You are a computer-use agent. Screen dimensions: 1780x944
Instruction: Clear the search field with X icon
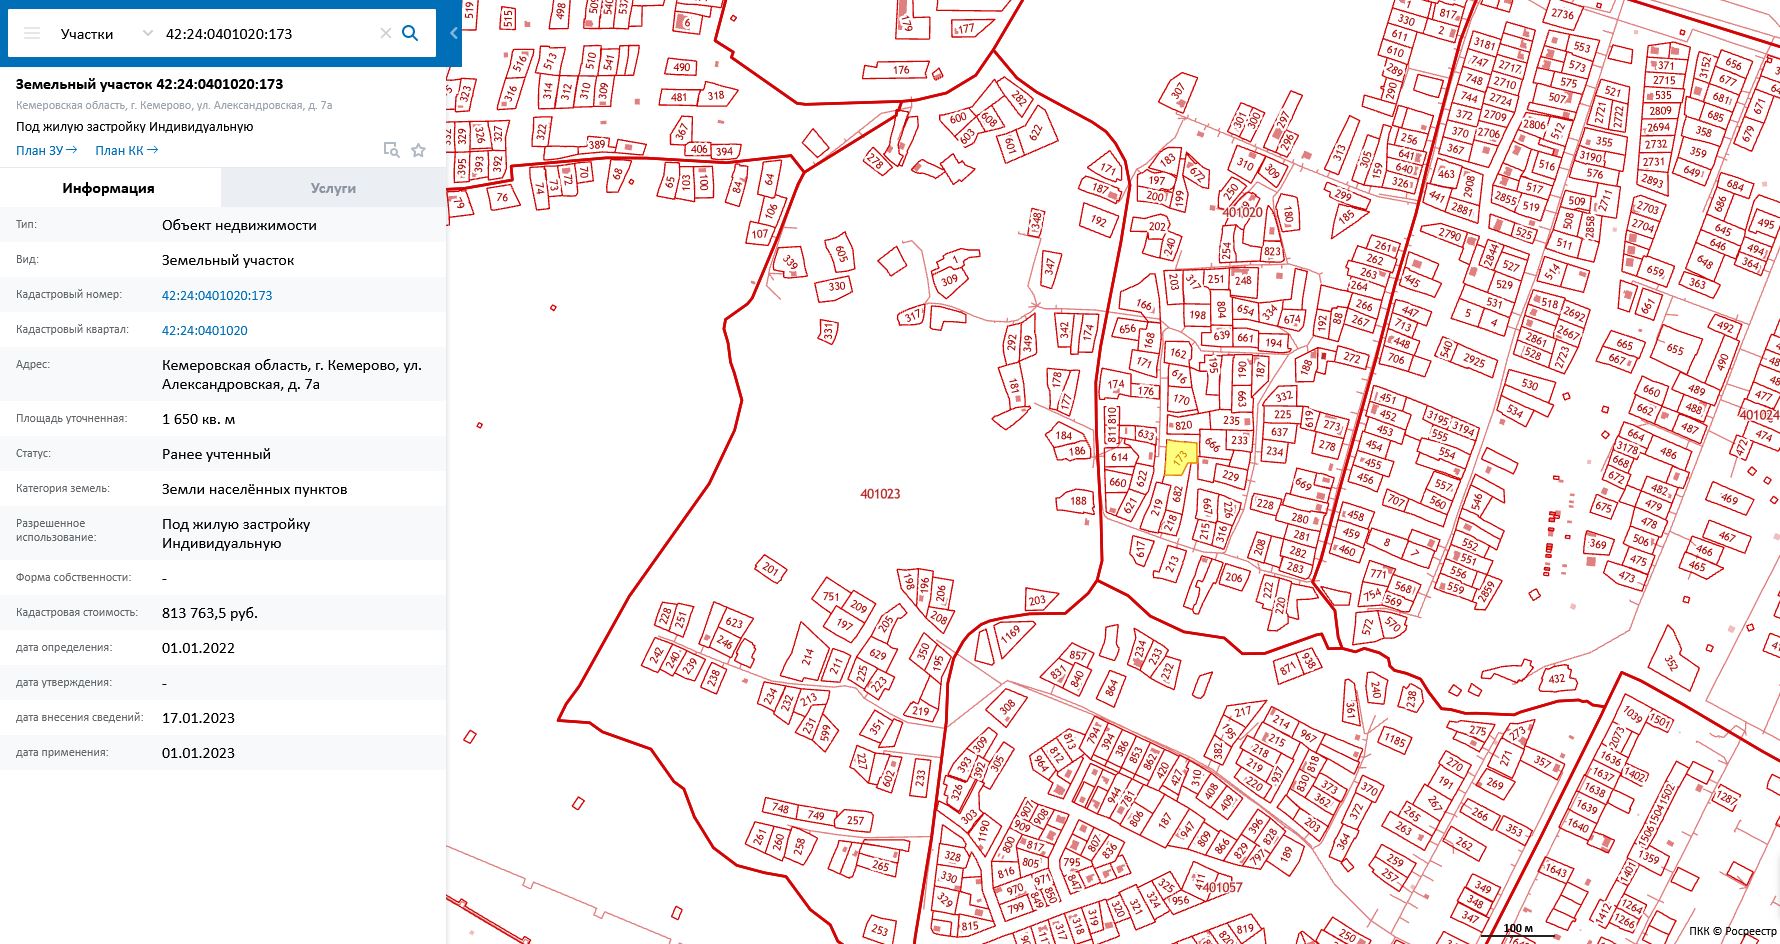point(385,34)
